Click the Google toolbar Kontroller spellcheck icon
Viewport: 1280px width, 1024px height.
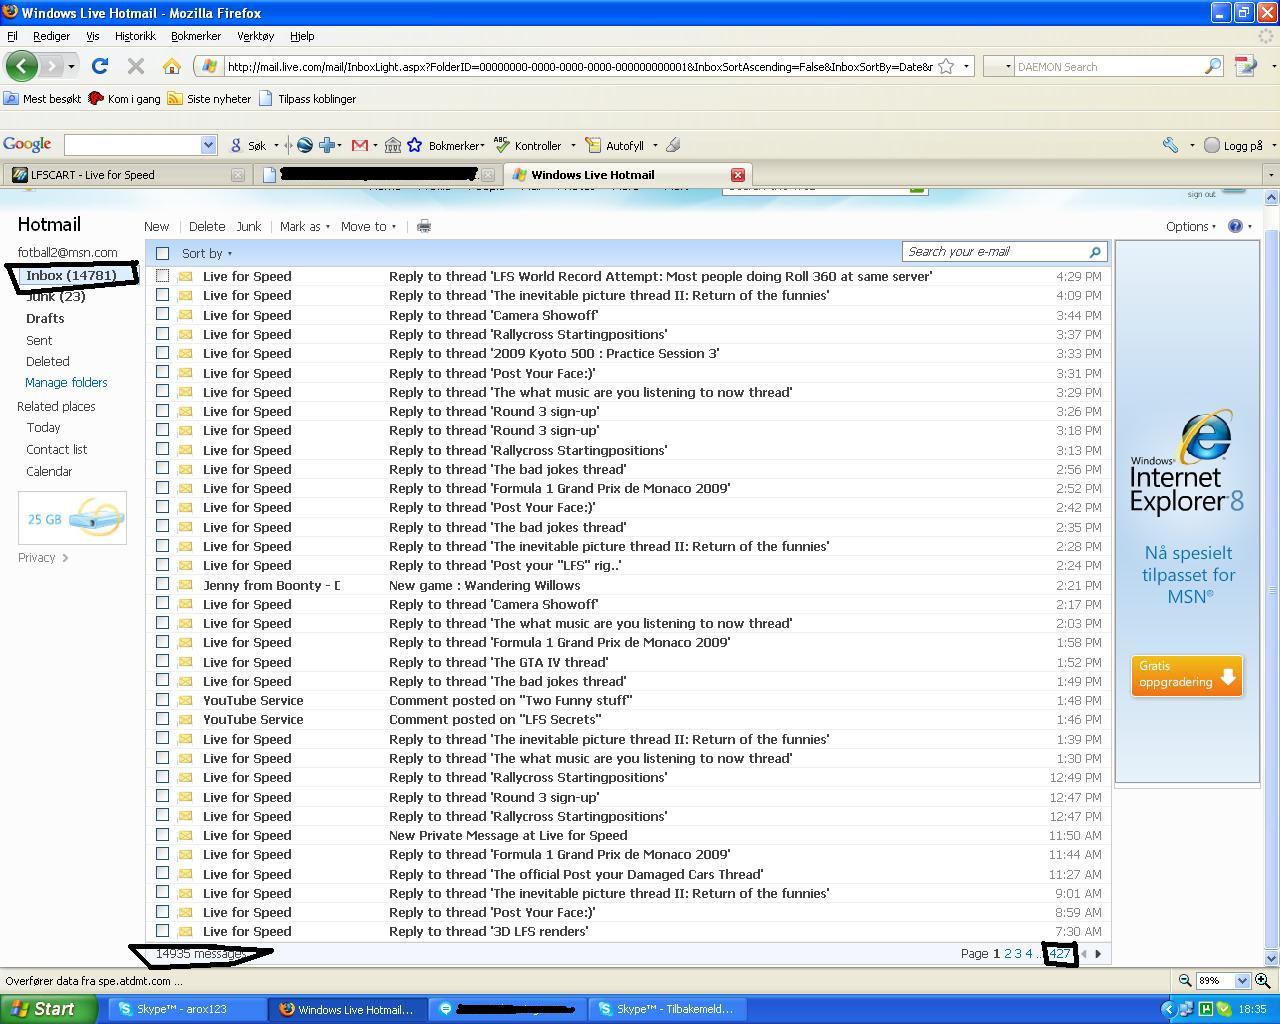500,145
